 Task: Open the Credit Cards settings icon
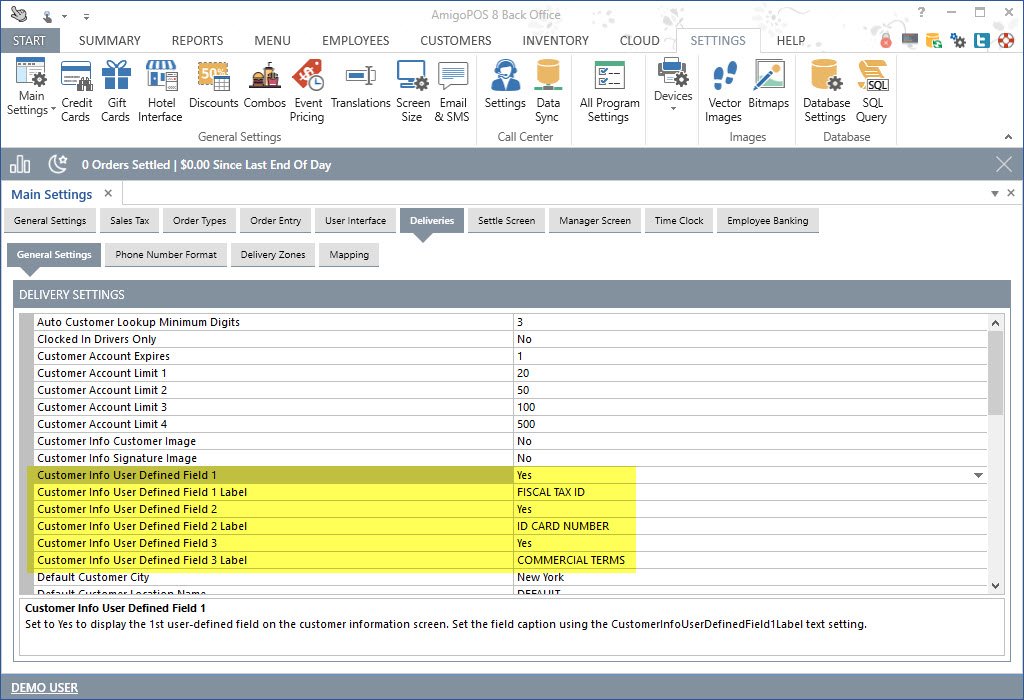point(76,90)
